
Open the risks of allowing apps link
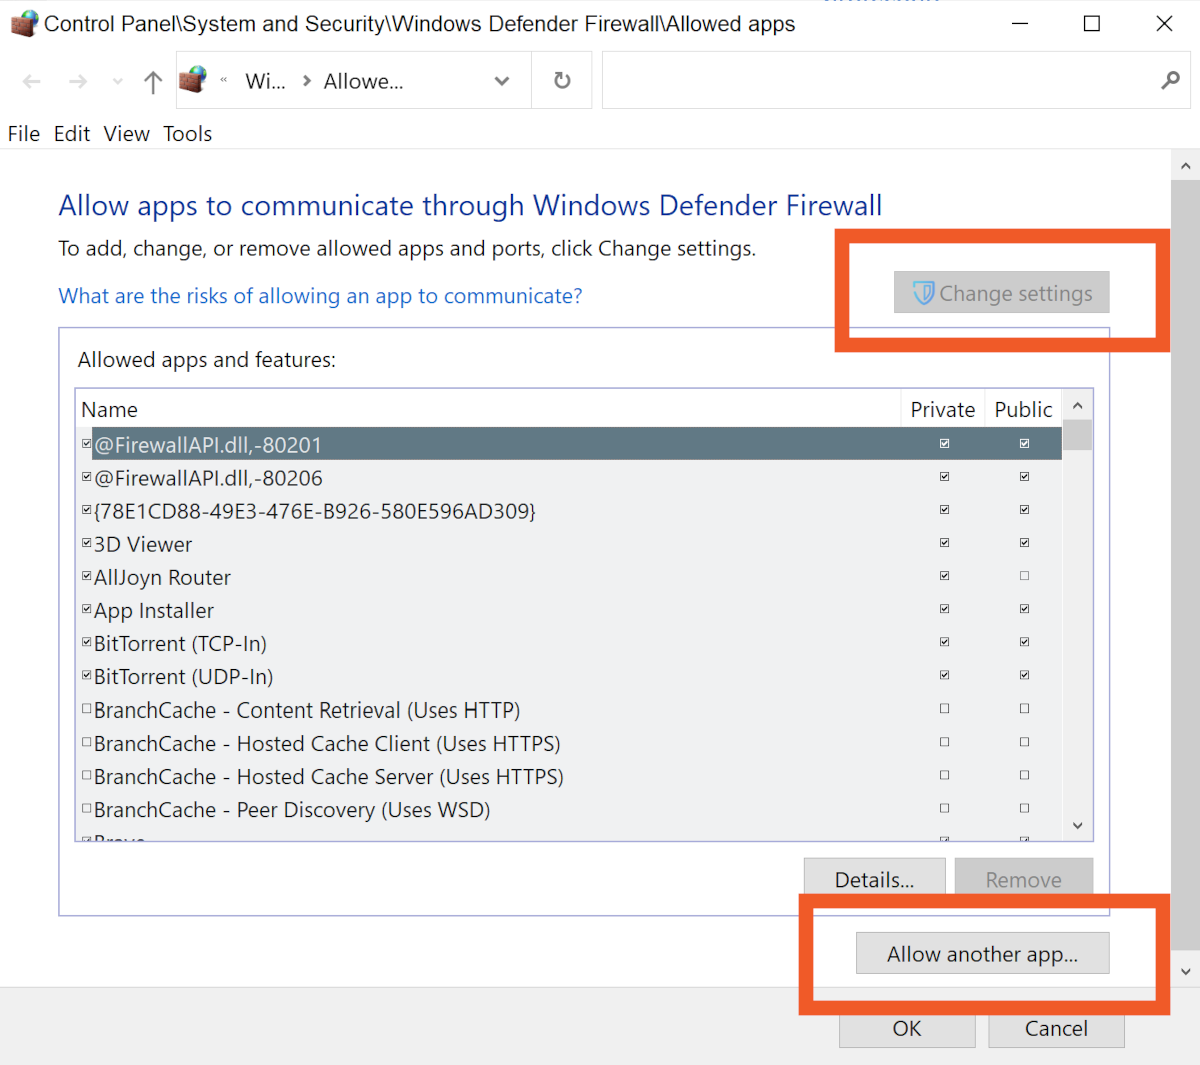pyautogui.click(x=320, y=296)
